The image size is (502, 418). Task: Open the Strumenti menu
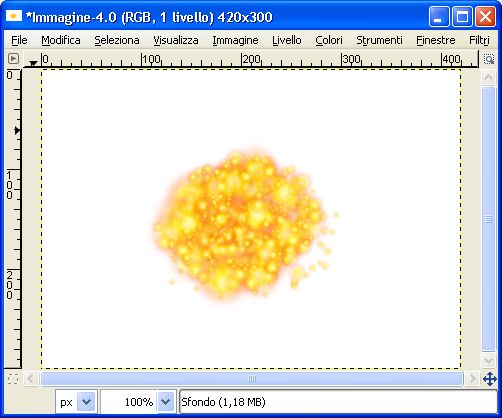(379, 40)
